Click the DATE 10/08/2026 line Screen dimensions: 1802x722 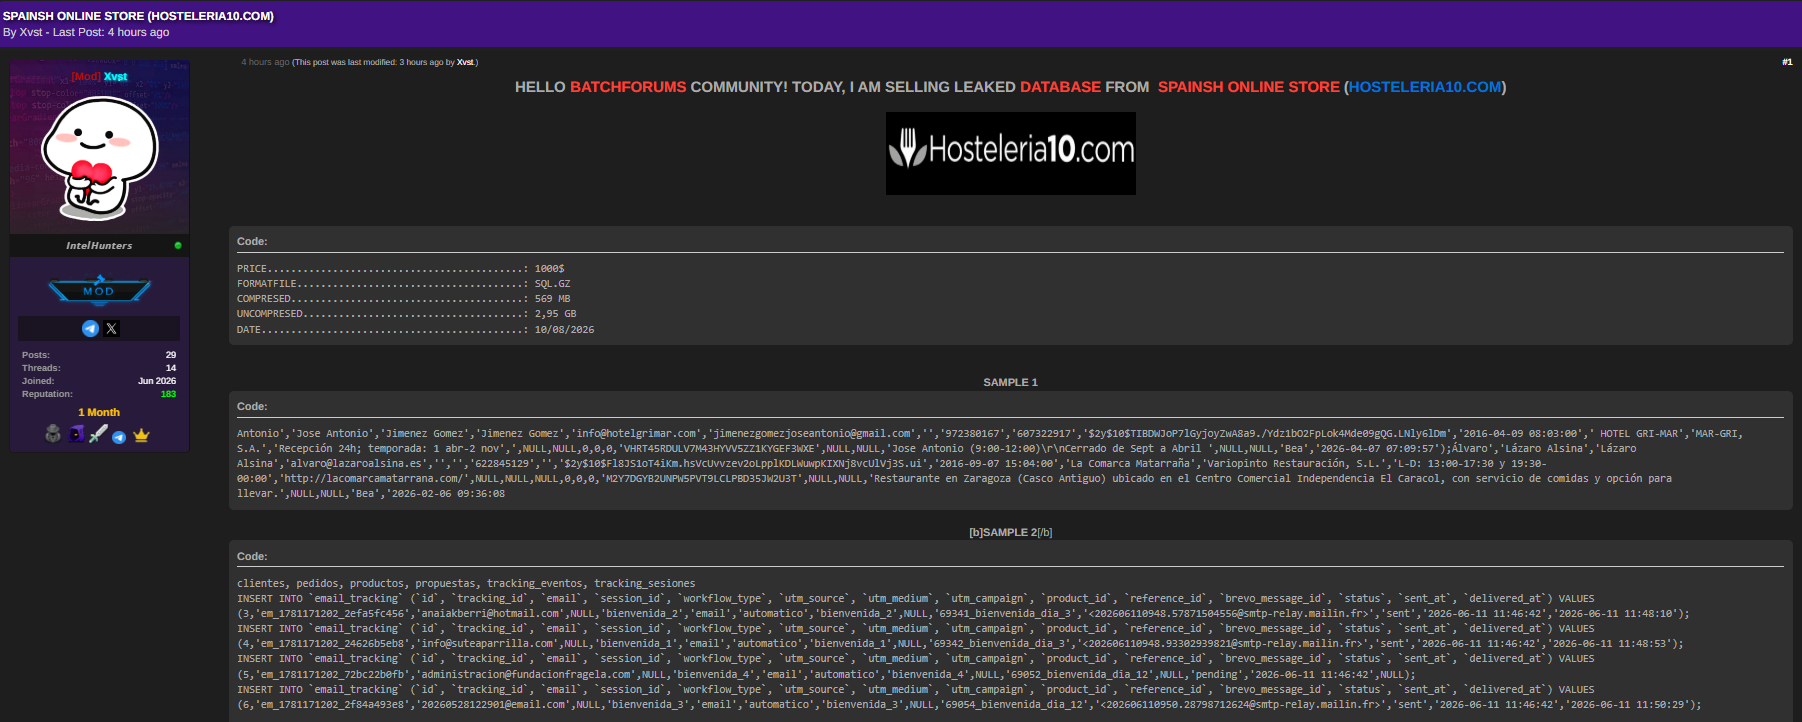(415, 330)
